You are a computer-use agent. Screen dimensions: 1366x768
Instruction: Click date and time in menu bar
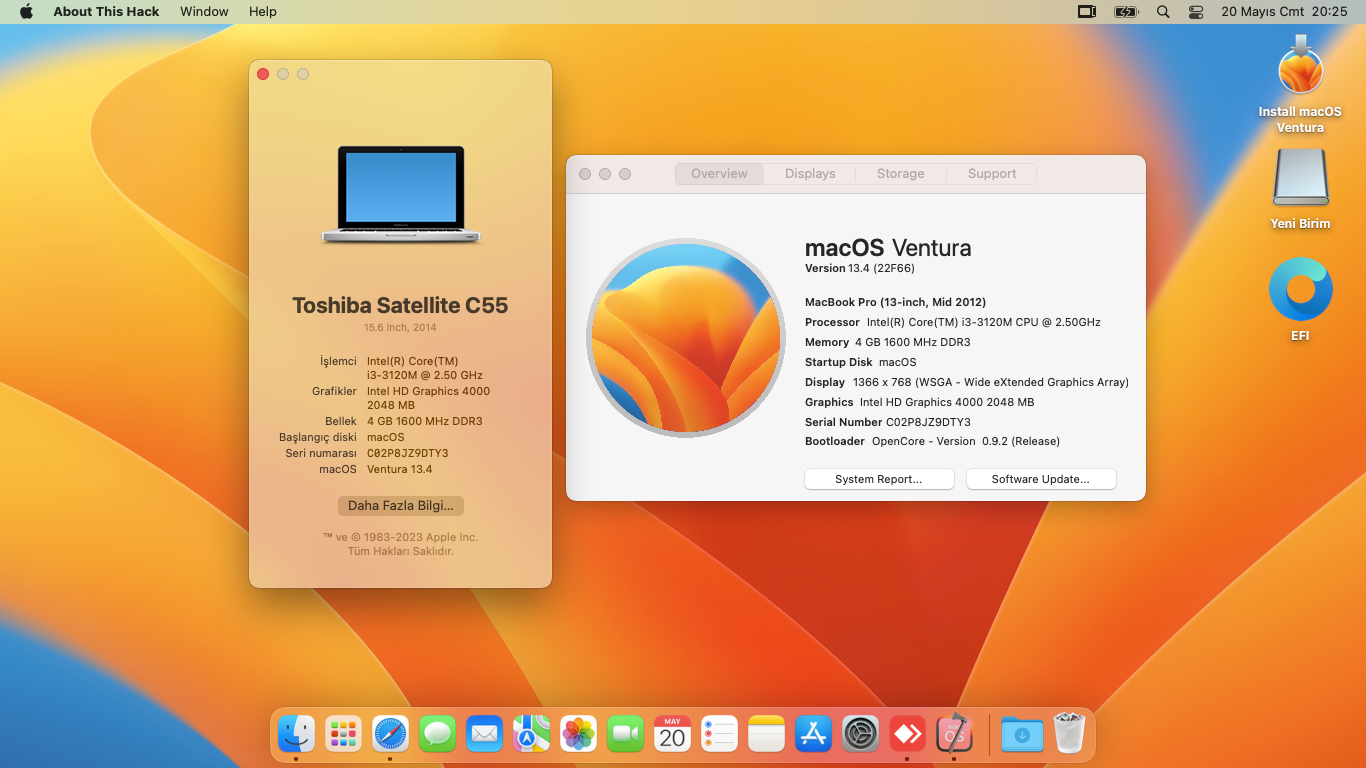click(1284, 12)
